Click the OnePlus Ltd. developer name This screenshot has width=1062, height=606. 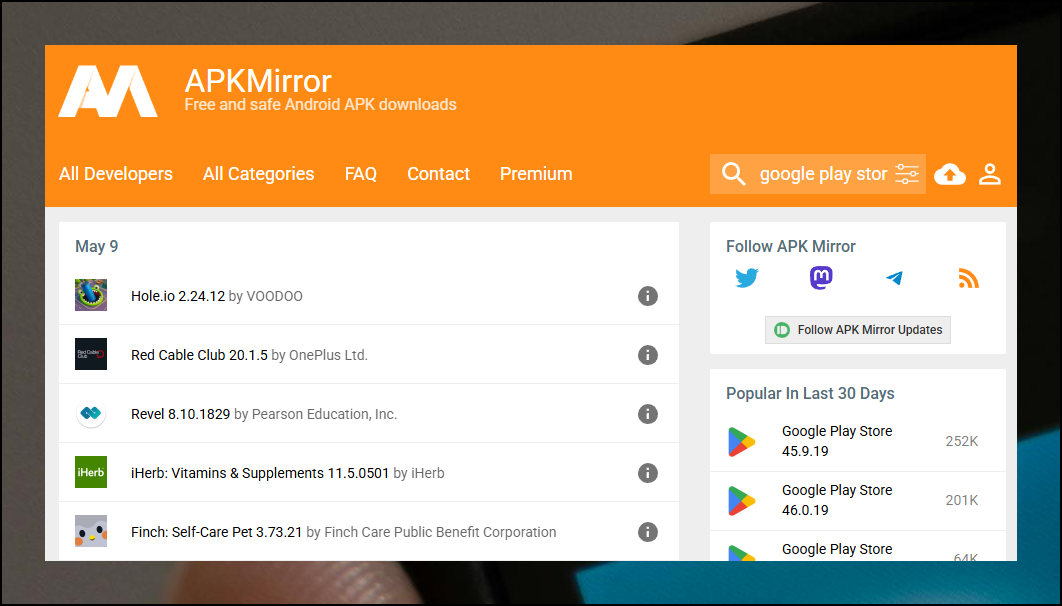[x=328, y=355]
